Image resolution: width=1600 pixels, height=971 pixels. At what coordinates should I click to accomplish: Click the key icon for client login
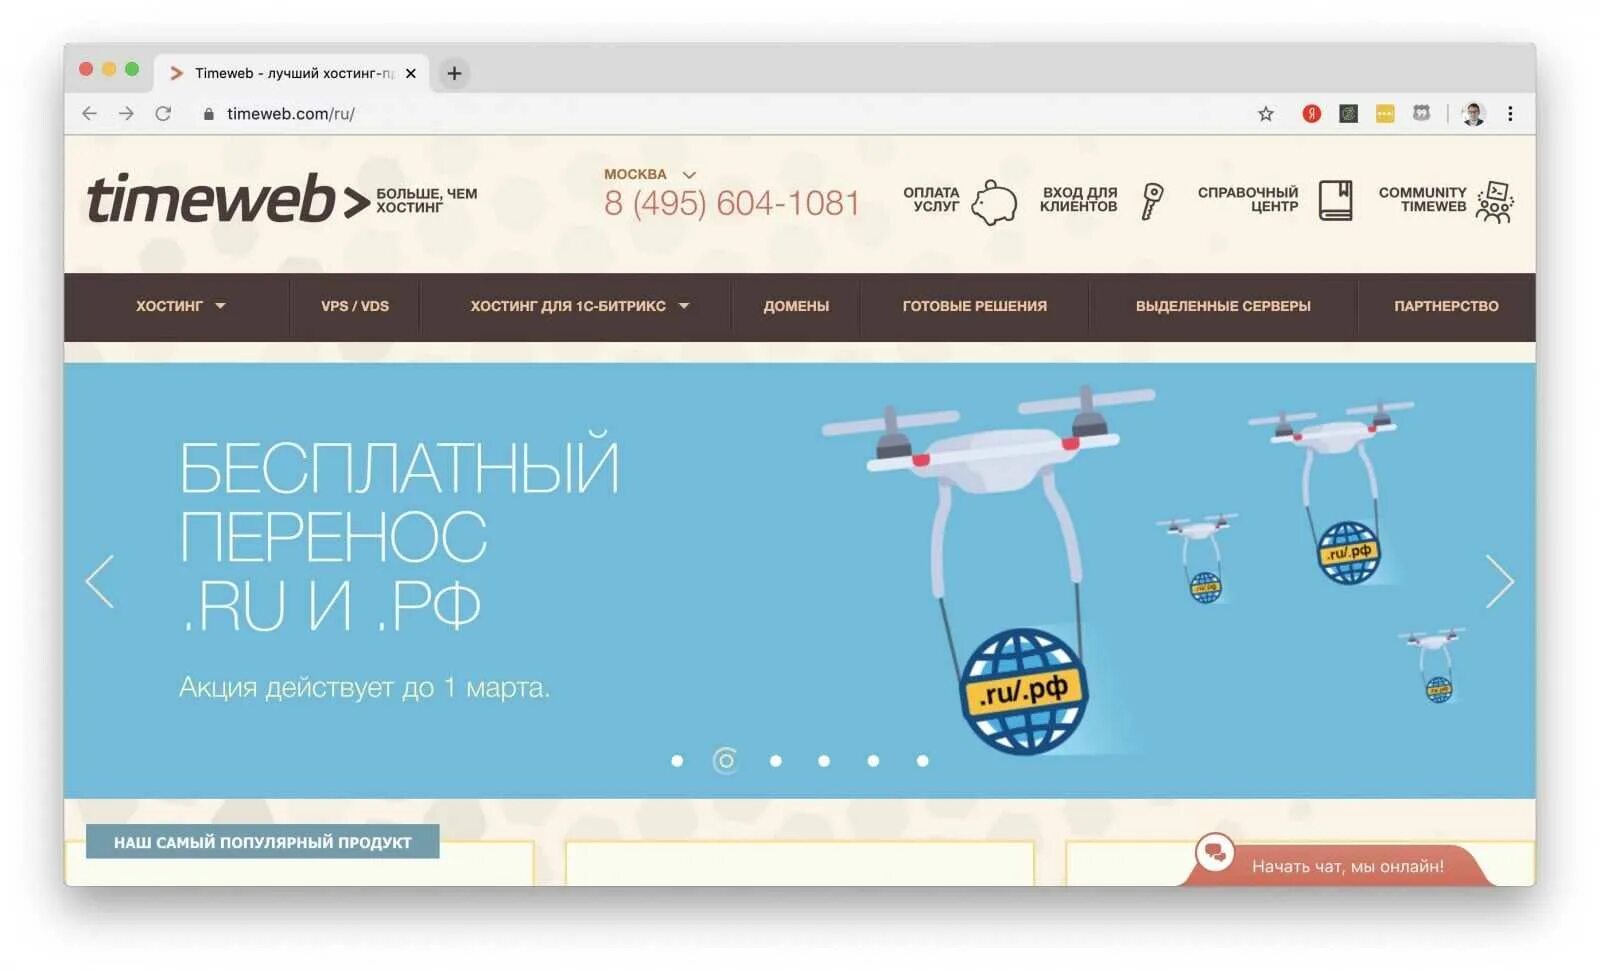pyautogui.click(x=1153, y=201)
